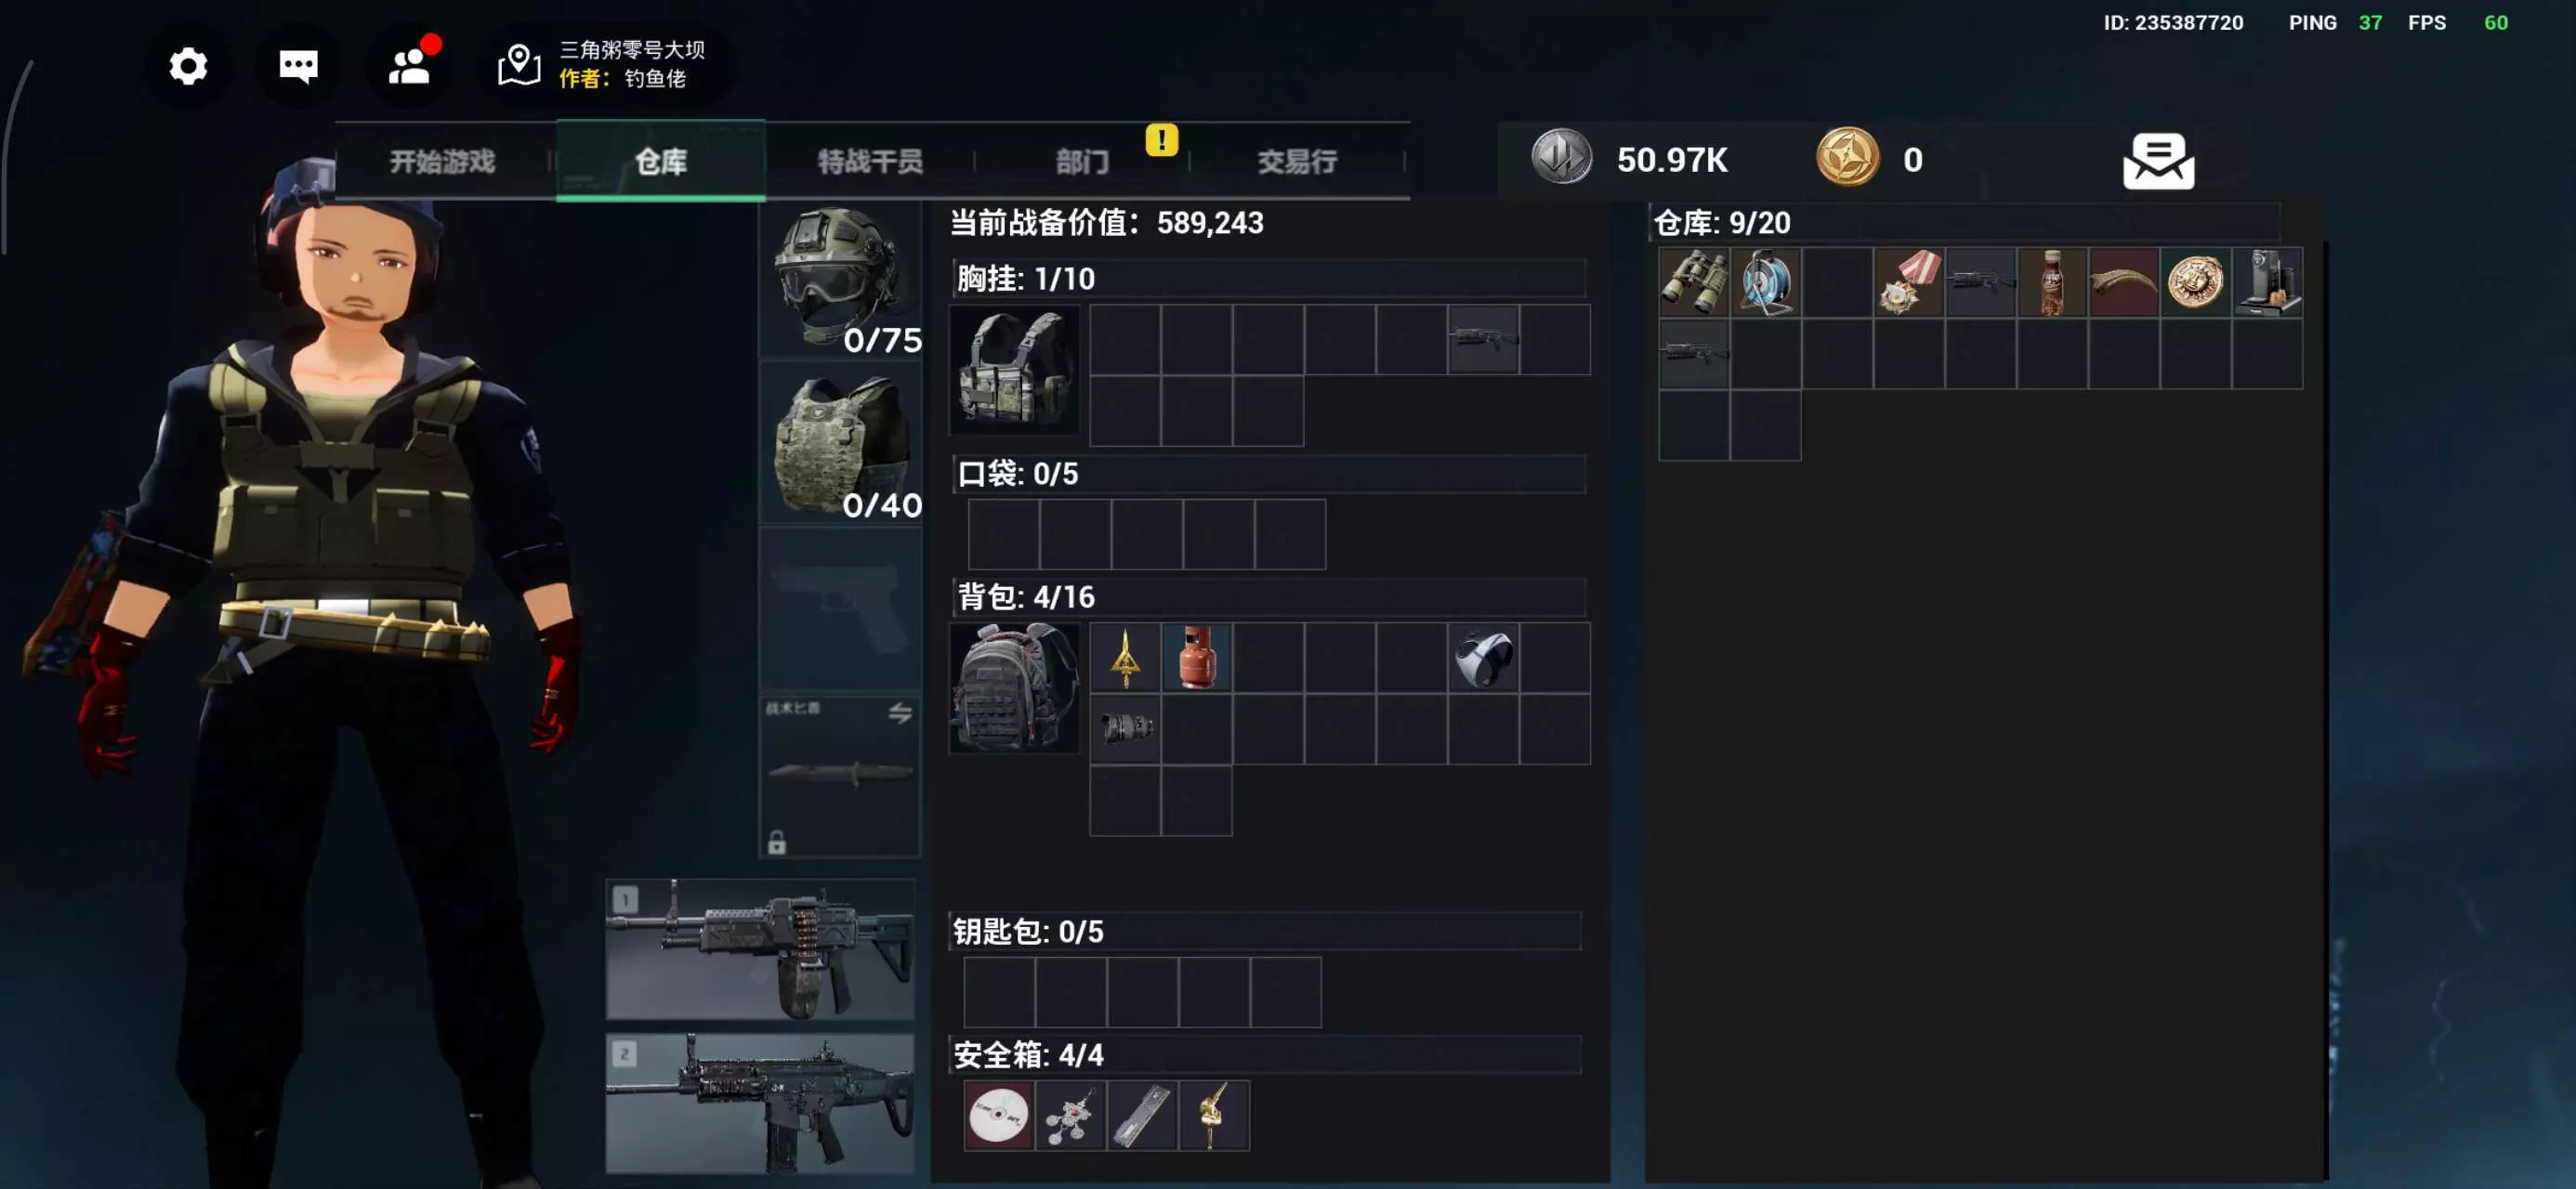Open the 特战干员 tab
This screenshot has height=1189, width=2576.
(x=870, y=161)
